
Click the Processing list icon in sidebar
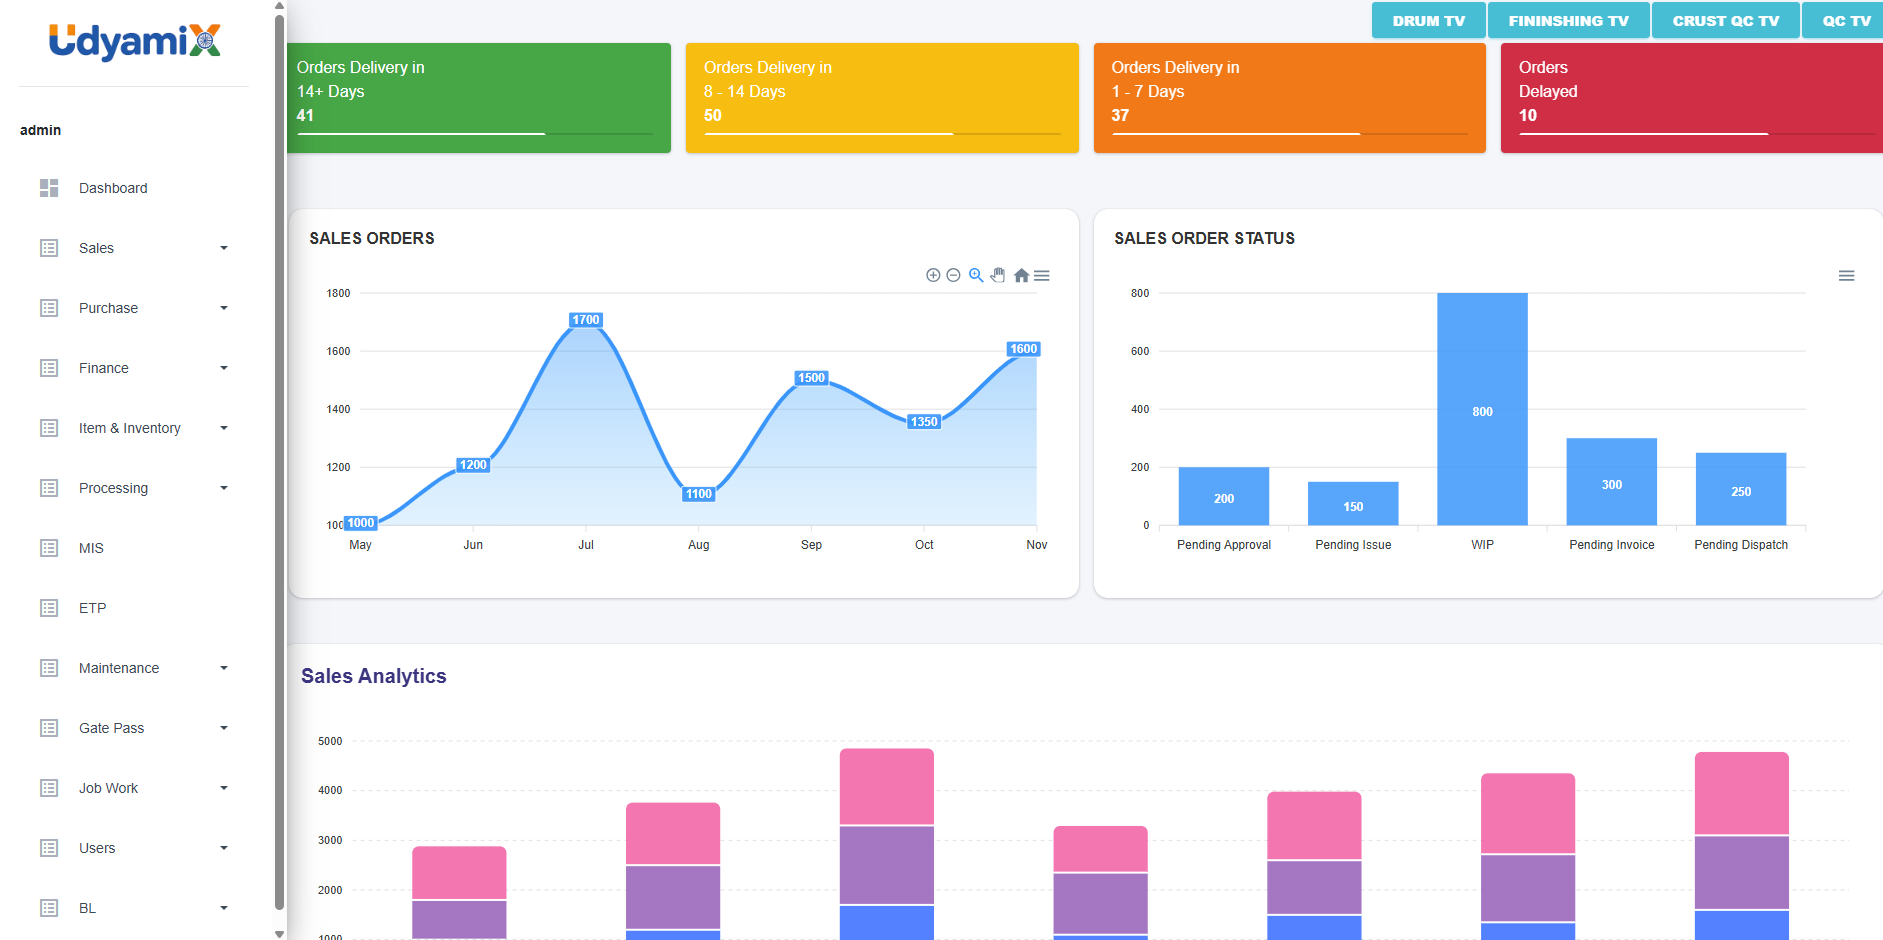click(49, 488)
